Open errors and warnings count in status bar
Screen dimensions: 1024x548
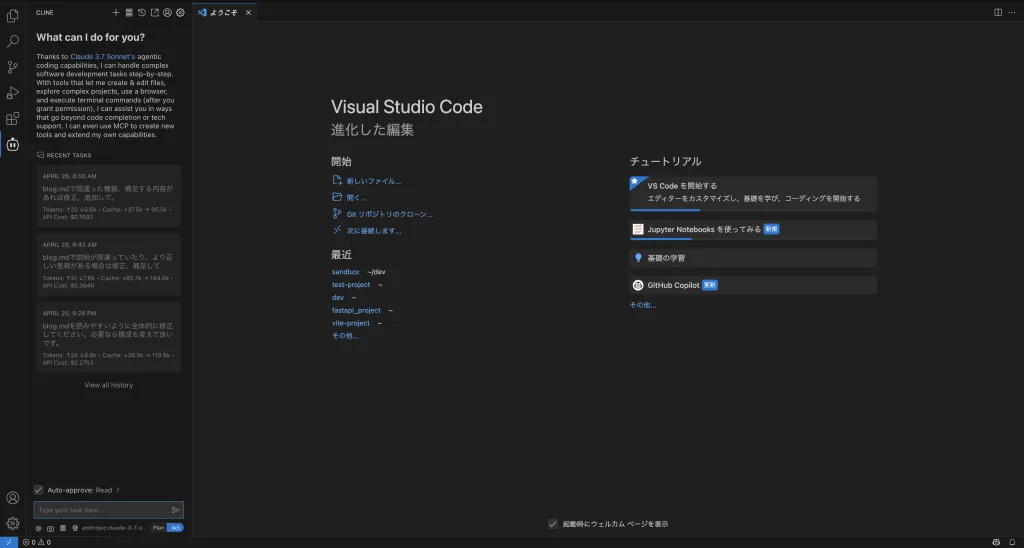coord(37,542)
